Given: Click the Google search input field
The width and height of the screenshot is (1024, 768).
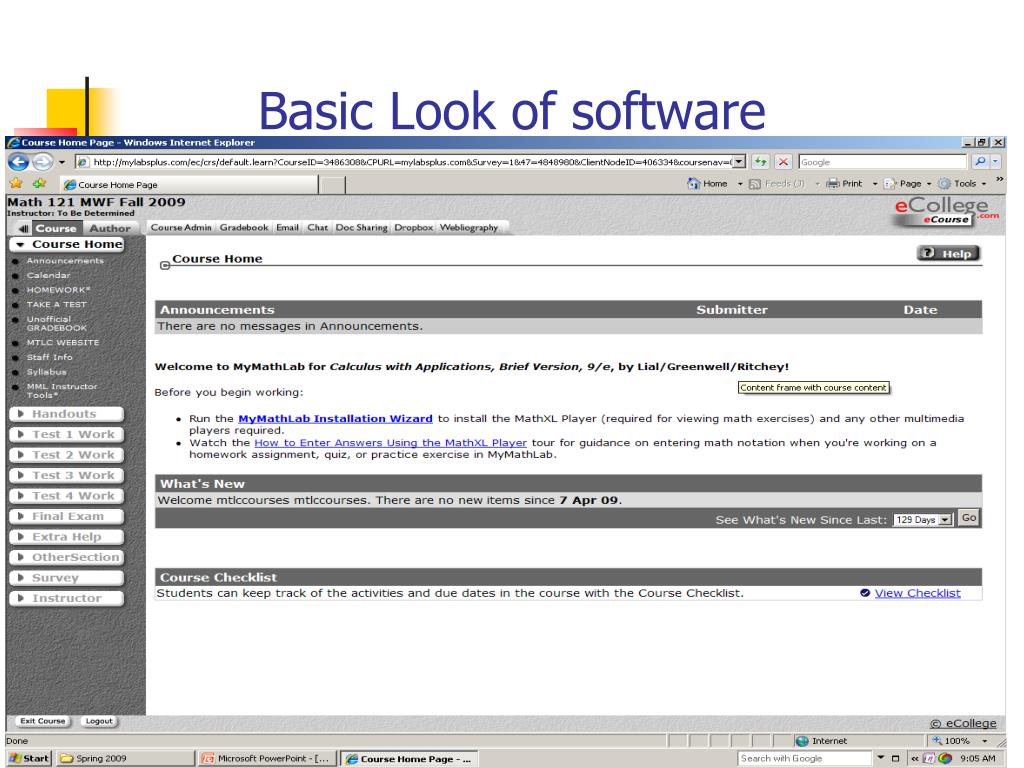Looking at the screenshot, I should tap(882, 162).
